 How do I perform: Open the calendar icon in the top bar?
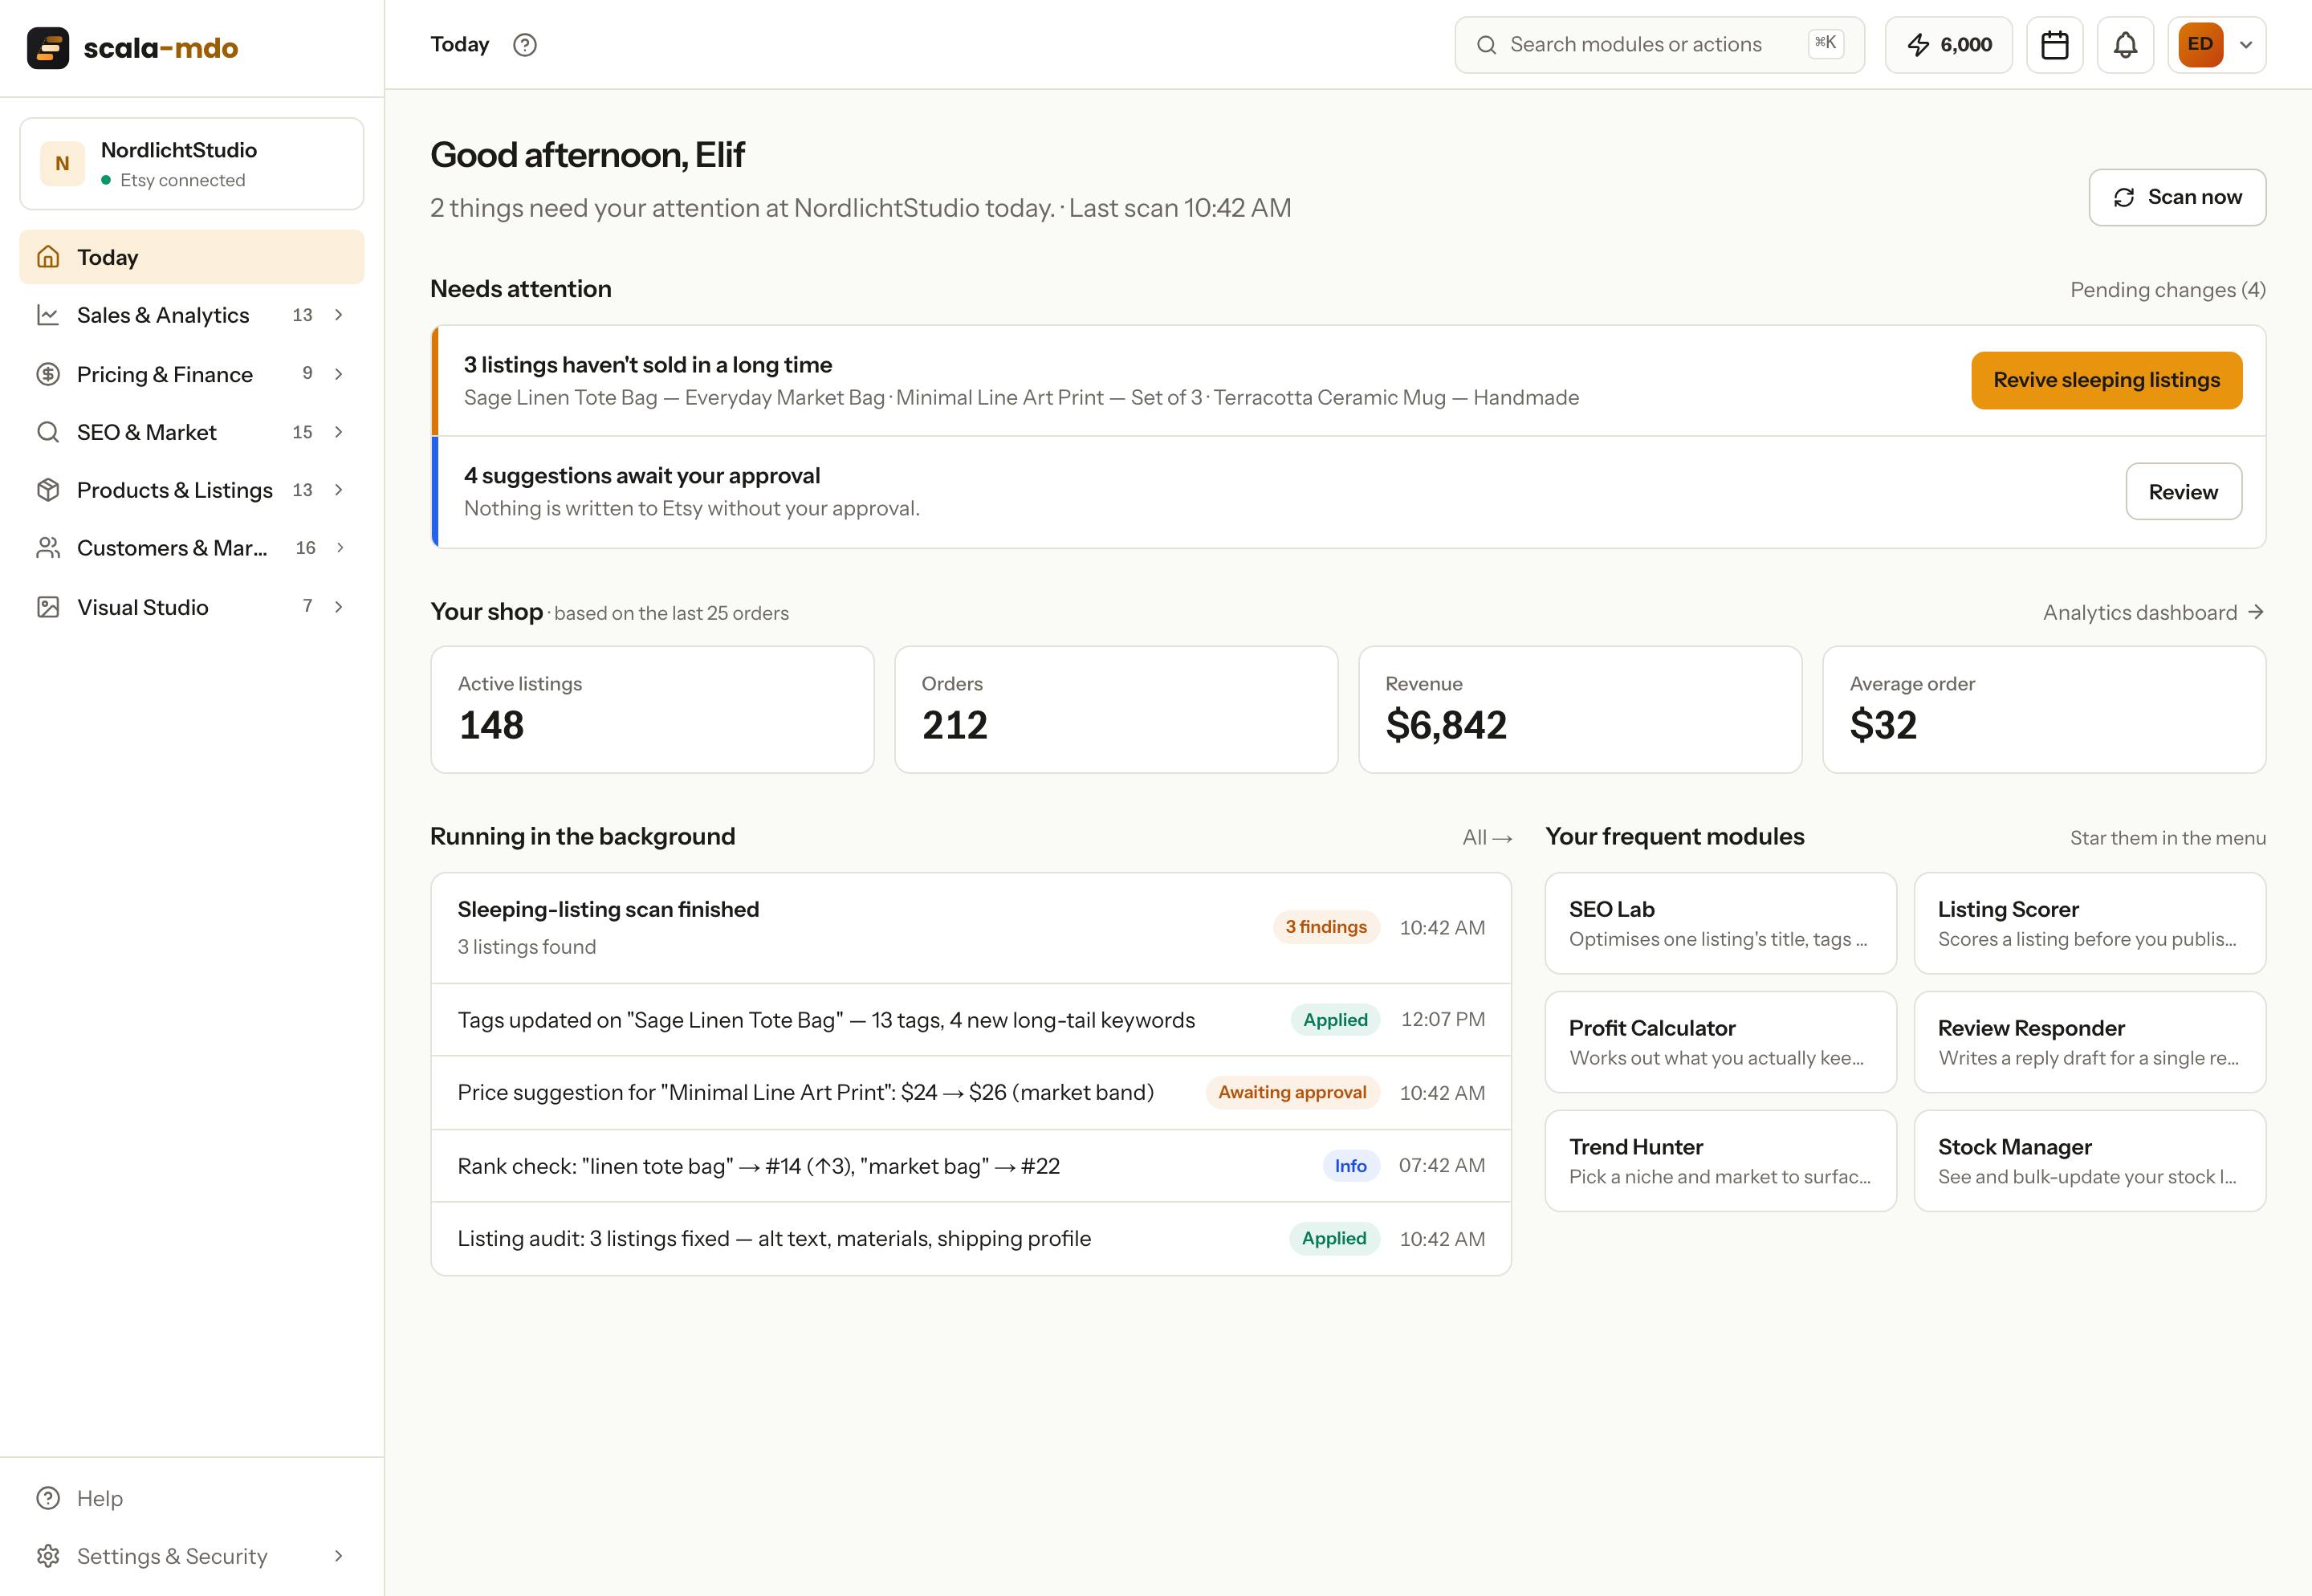(2055, 45)
